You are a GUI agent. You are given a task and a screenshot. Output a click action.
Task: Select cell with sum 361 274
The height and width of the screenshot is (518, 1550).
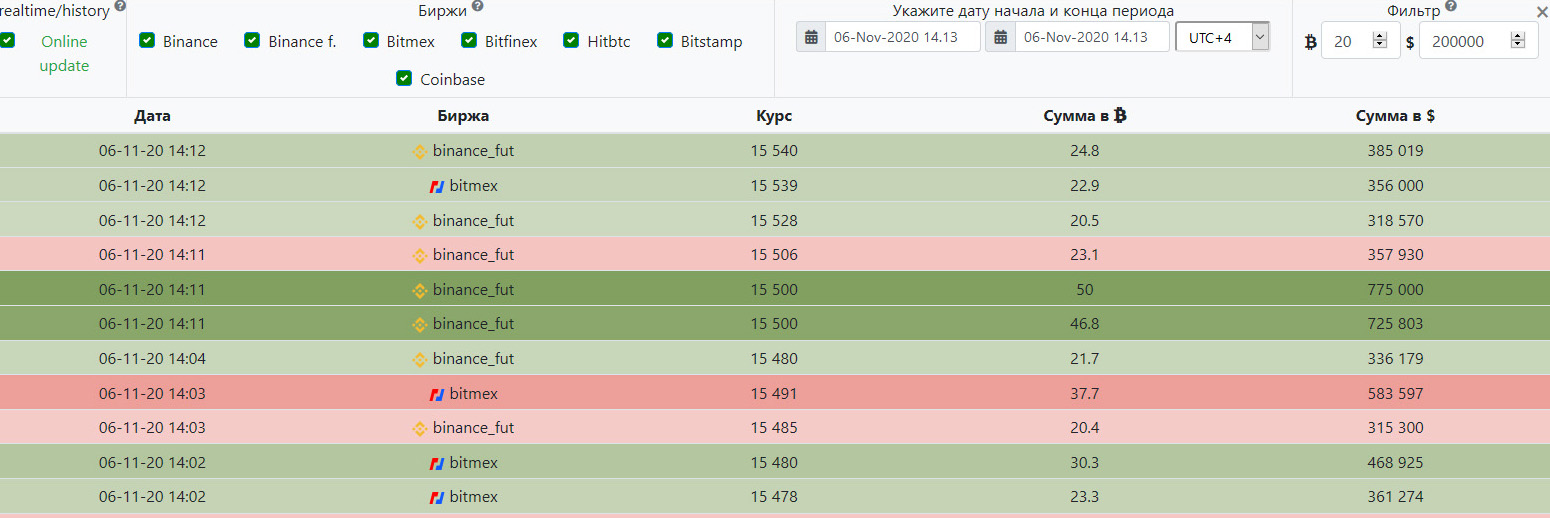pyautogui.click(x=1395, y=496)
